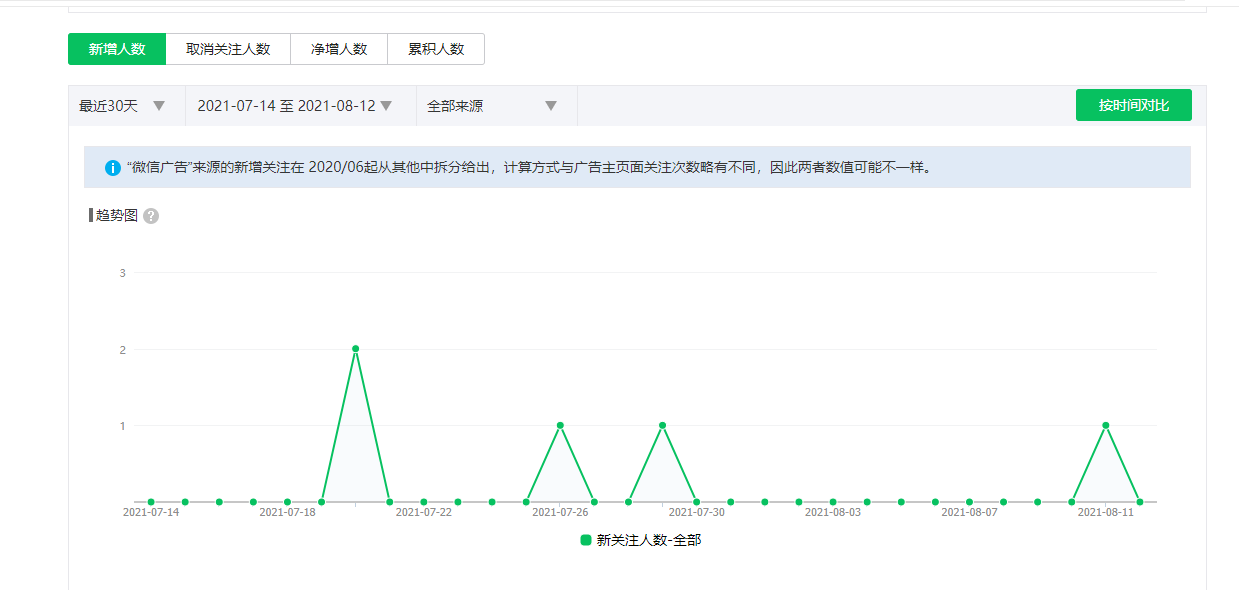This screenshot has width=1239, height=590.
Task: Select the peak data point above 2021-07-26
Action: (x=560, y=425)
